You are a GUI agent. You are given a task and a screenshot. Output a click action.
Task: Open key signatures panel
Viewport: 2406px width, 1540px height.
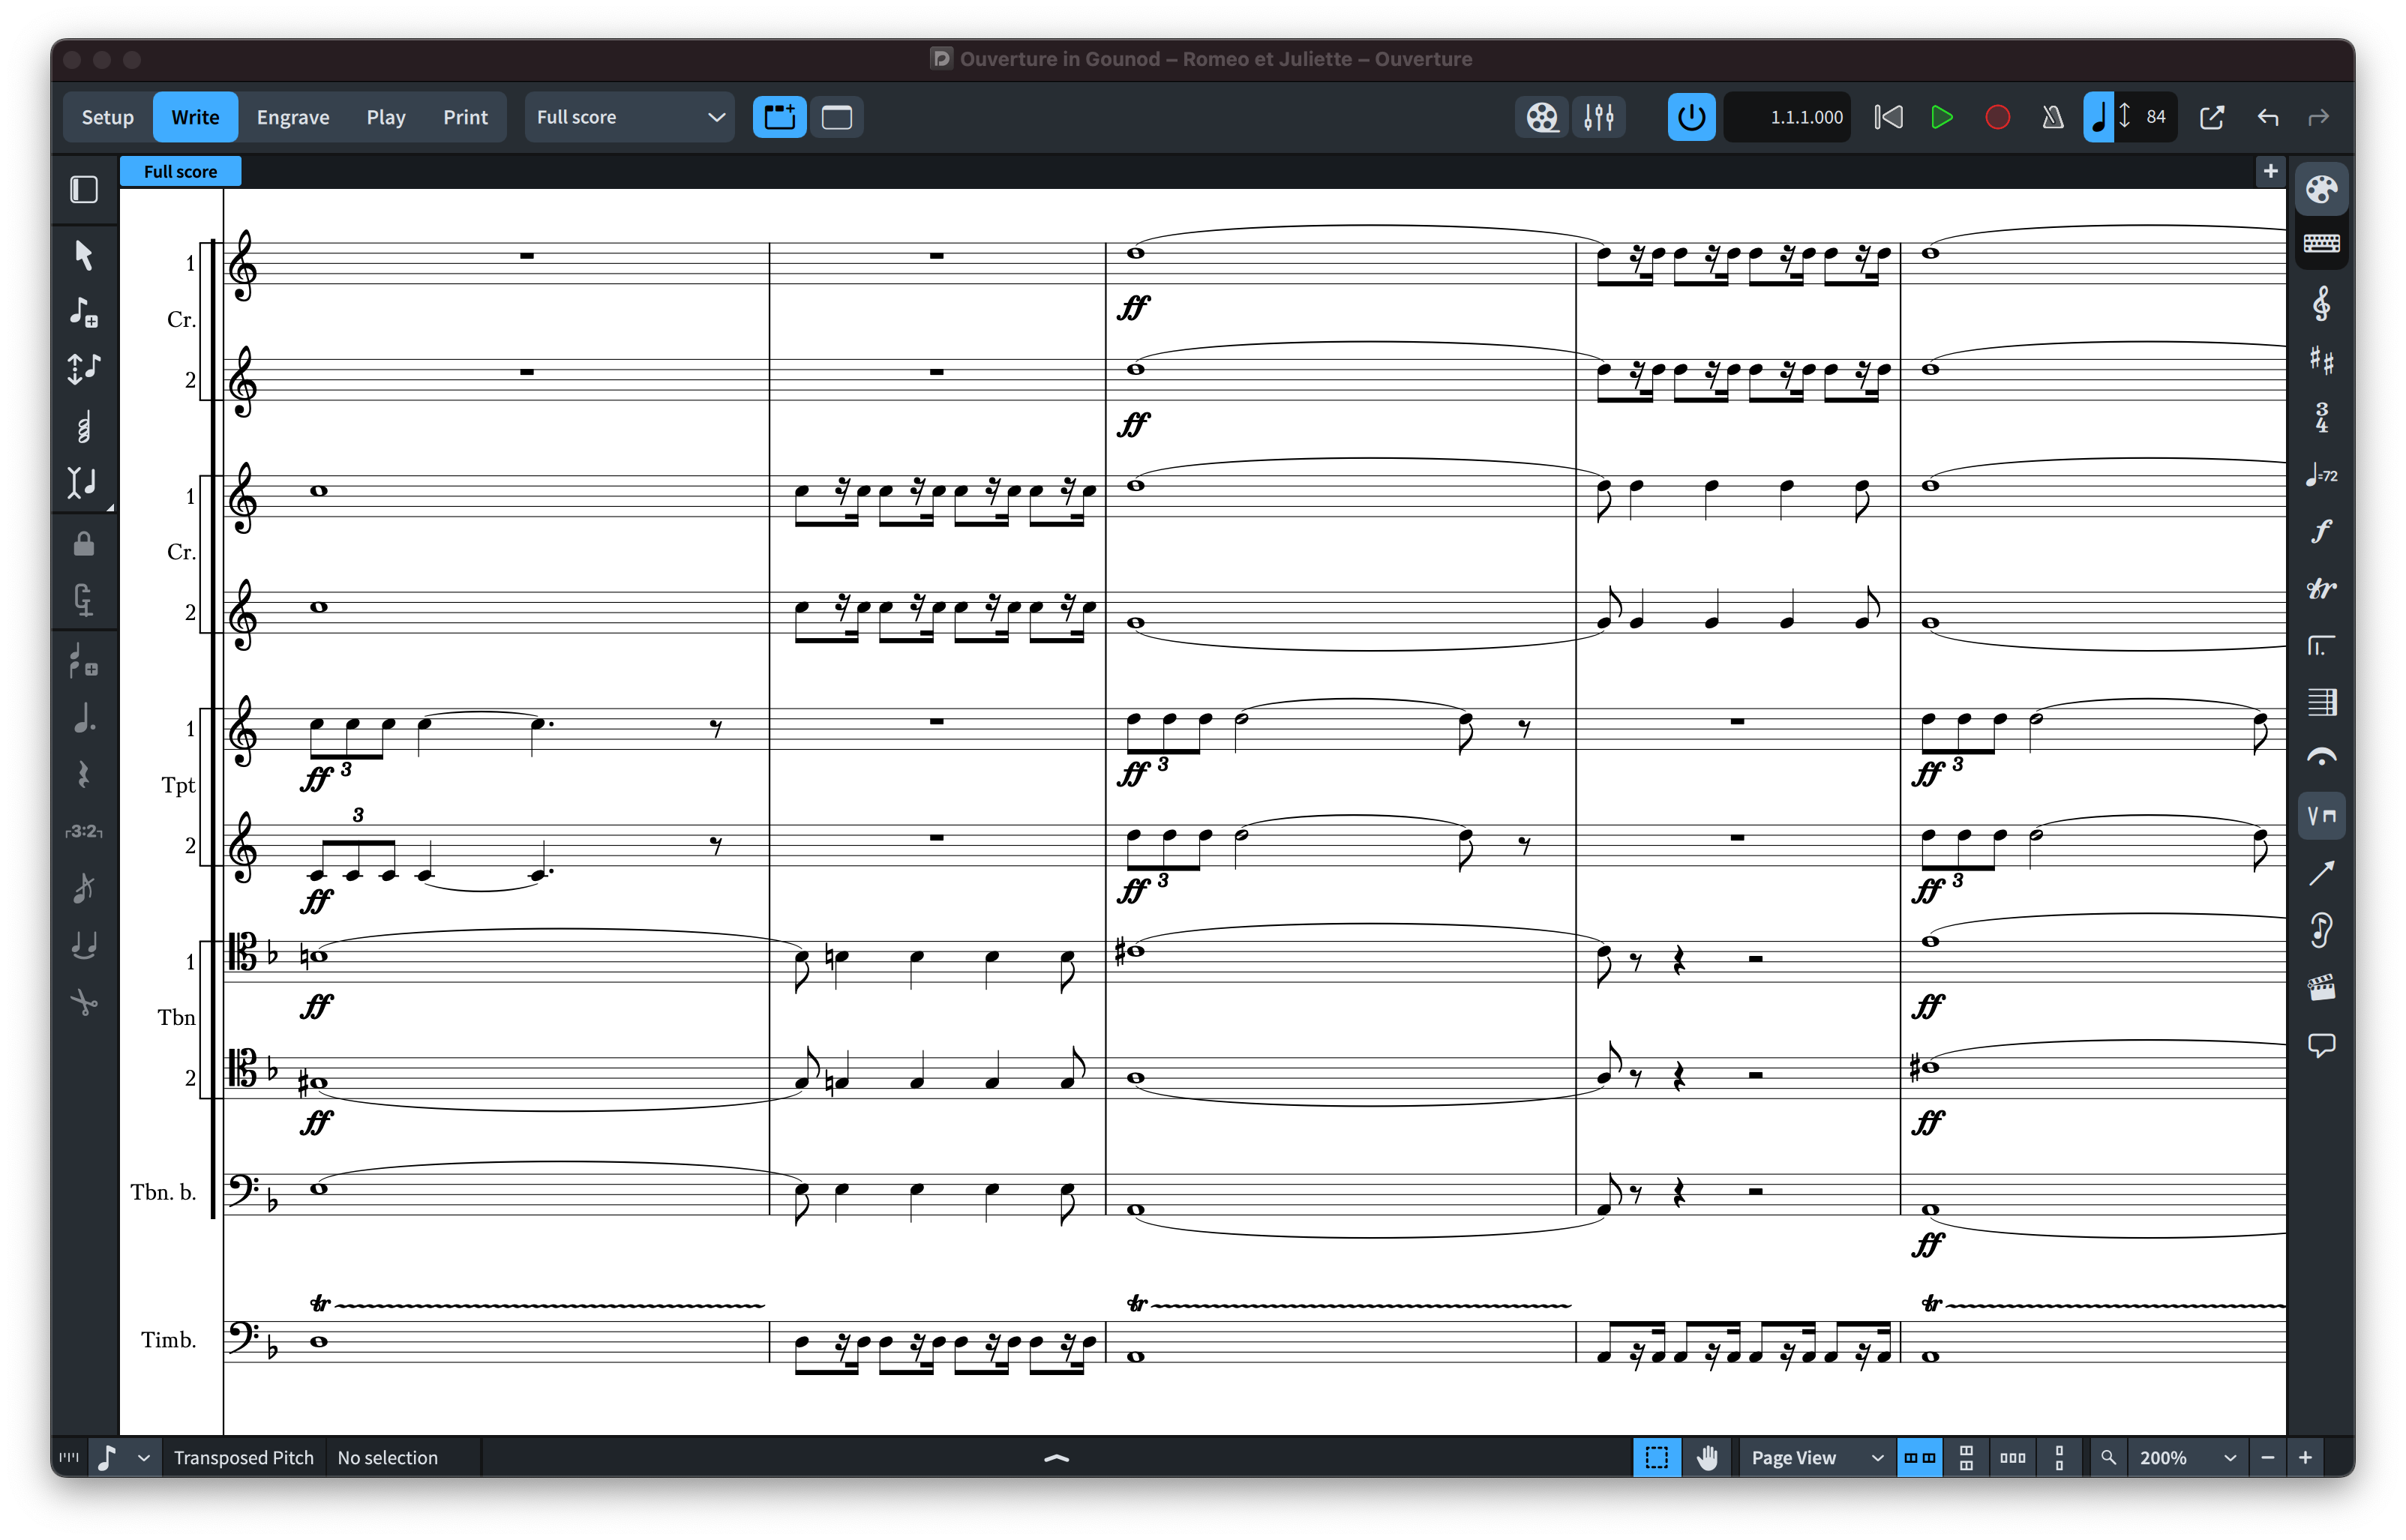coord(2321,360)
